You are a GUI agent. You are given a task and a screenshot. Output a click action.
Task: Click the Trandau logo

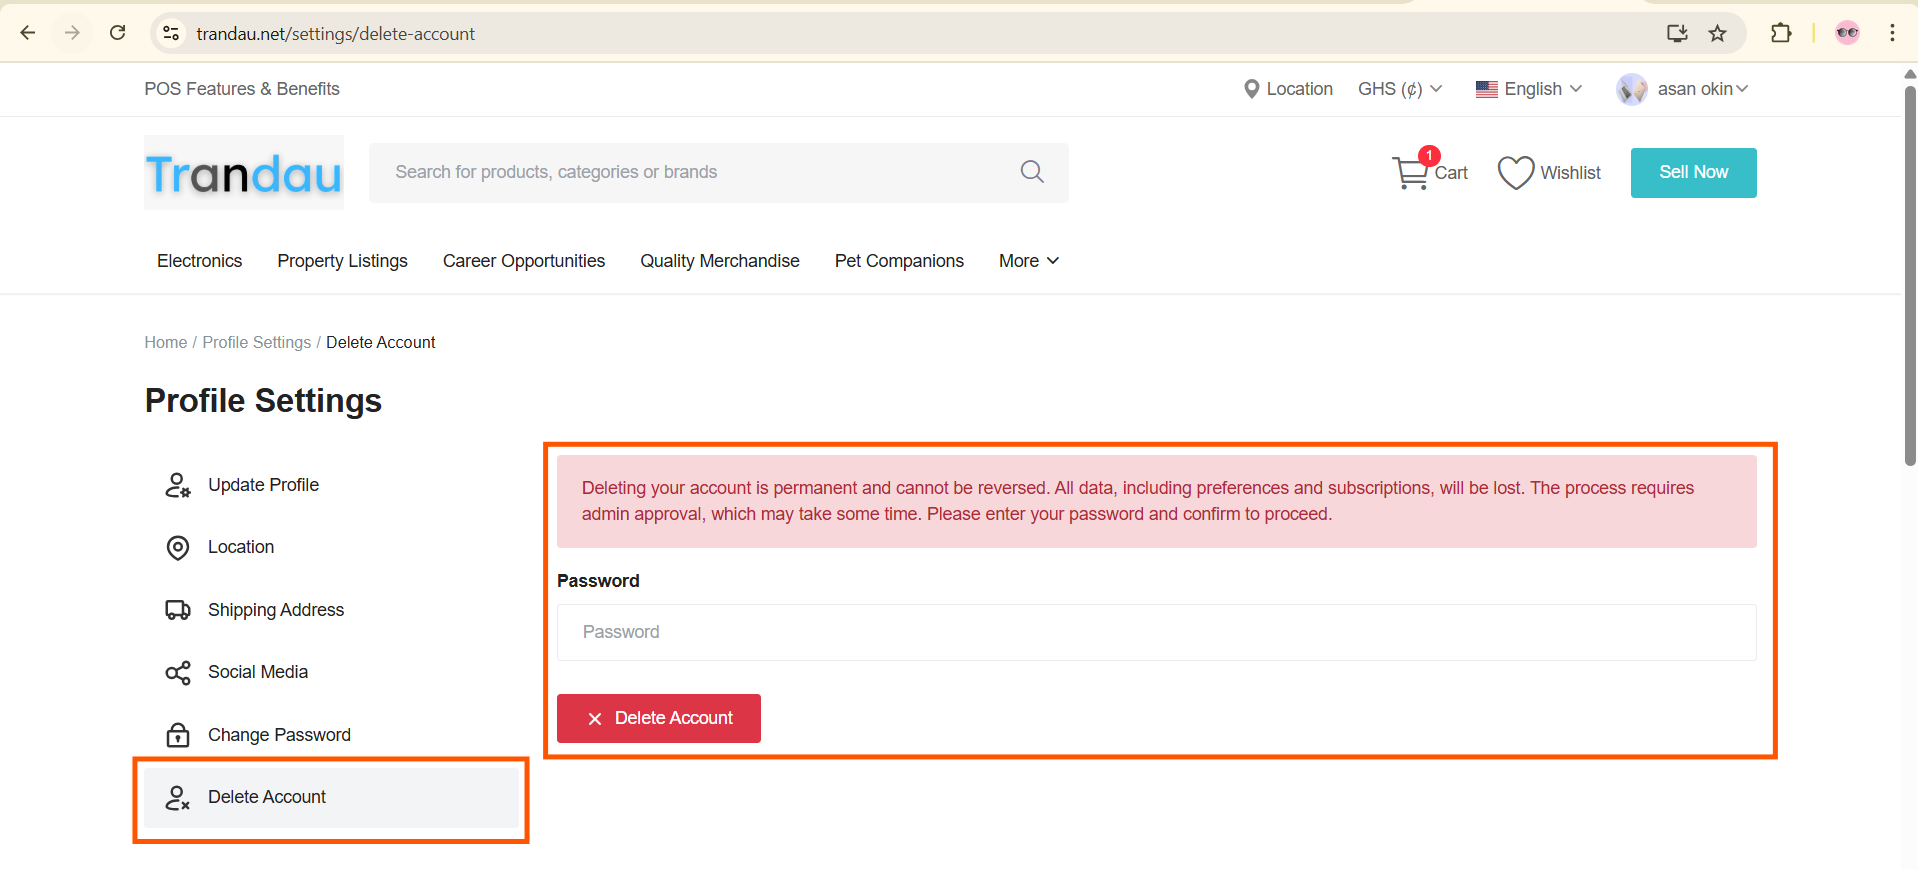[x=244, y=173]
